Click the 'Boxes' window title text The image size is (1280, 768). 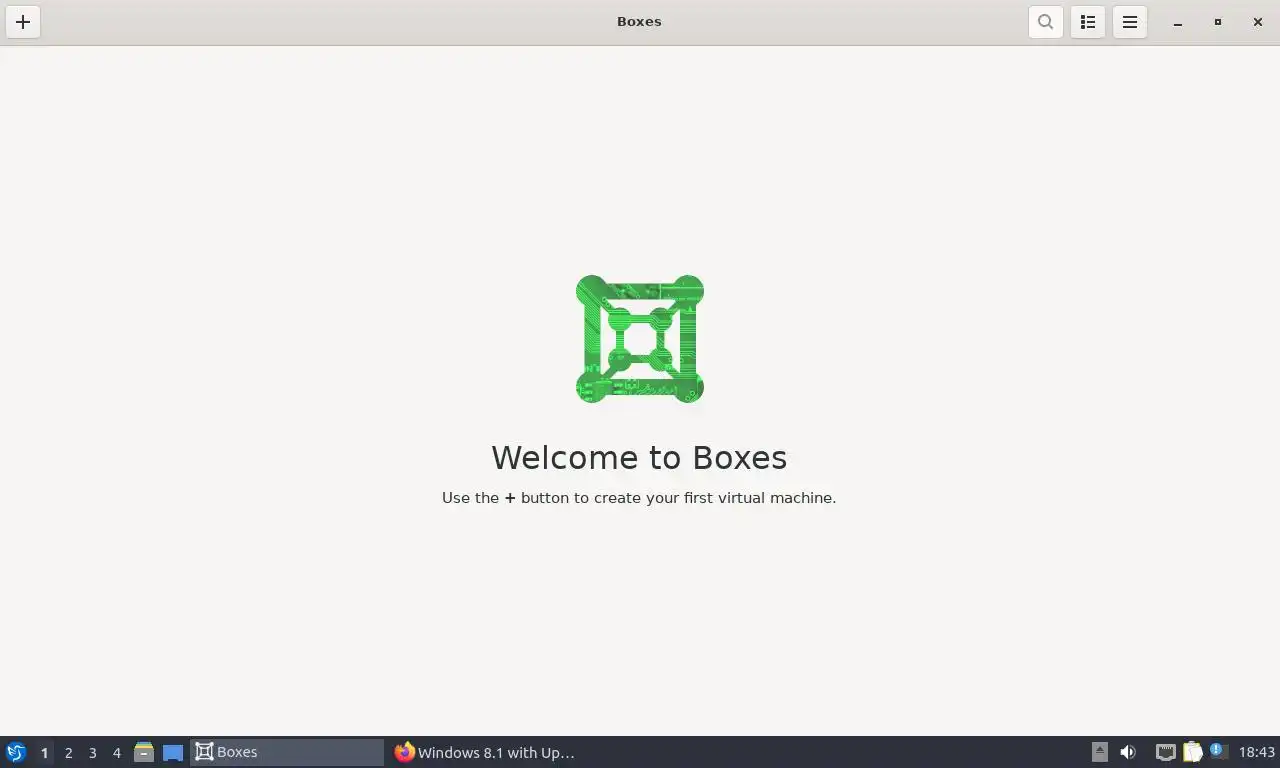point(639,22)
